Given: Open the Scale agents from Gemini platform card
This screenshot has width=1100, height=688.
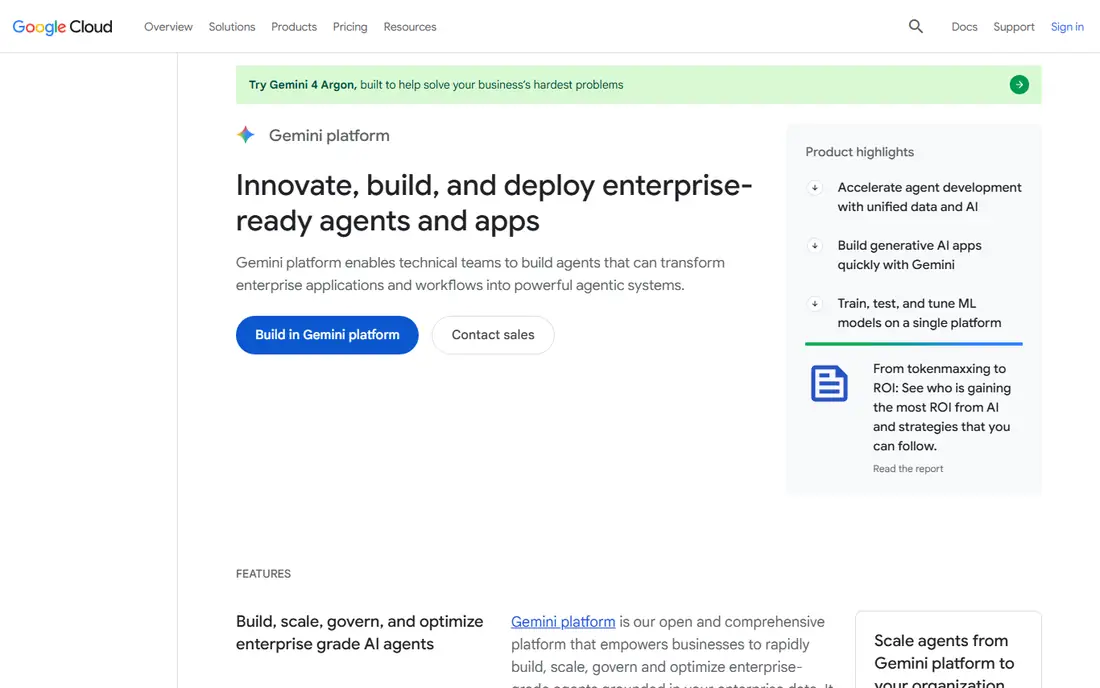Looking at the screenshot, I should pos(948,650).
